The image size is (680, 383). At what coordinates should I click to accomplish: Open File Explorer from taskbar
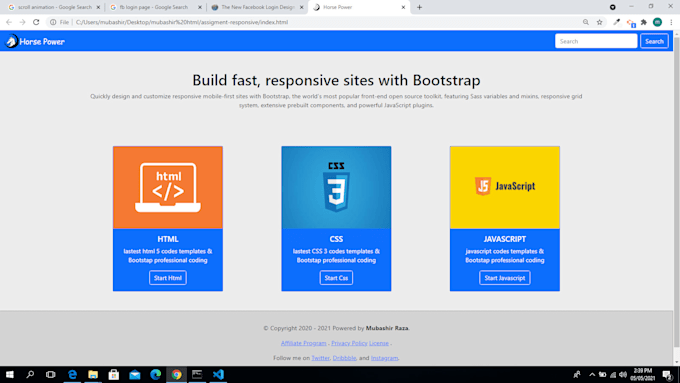(93, 374)
